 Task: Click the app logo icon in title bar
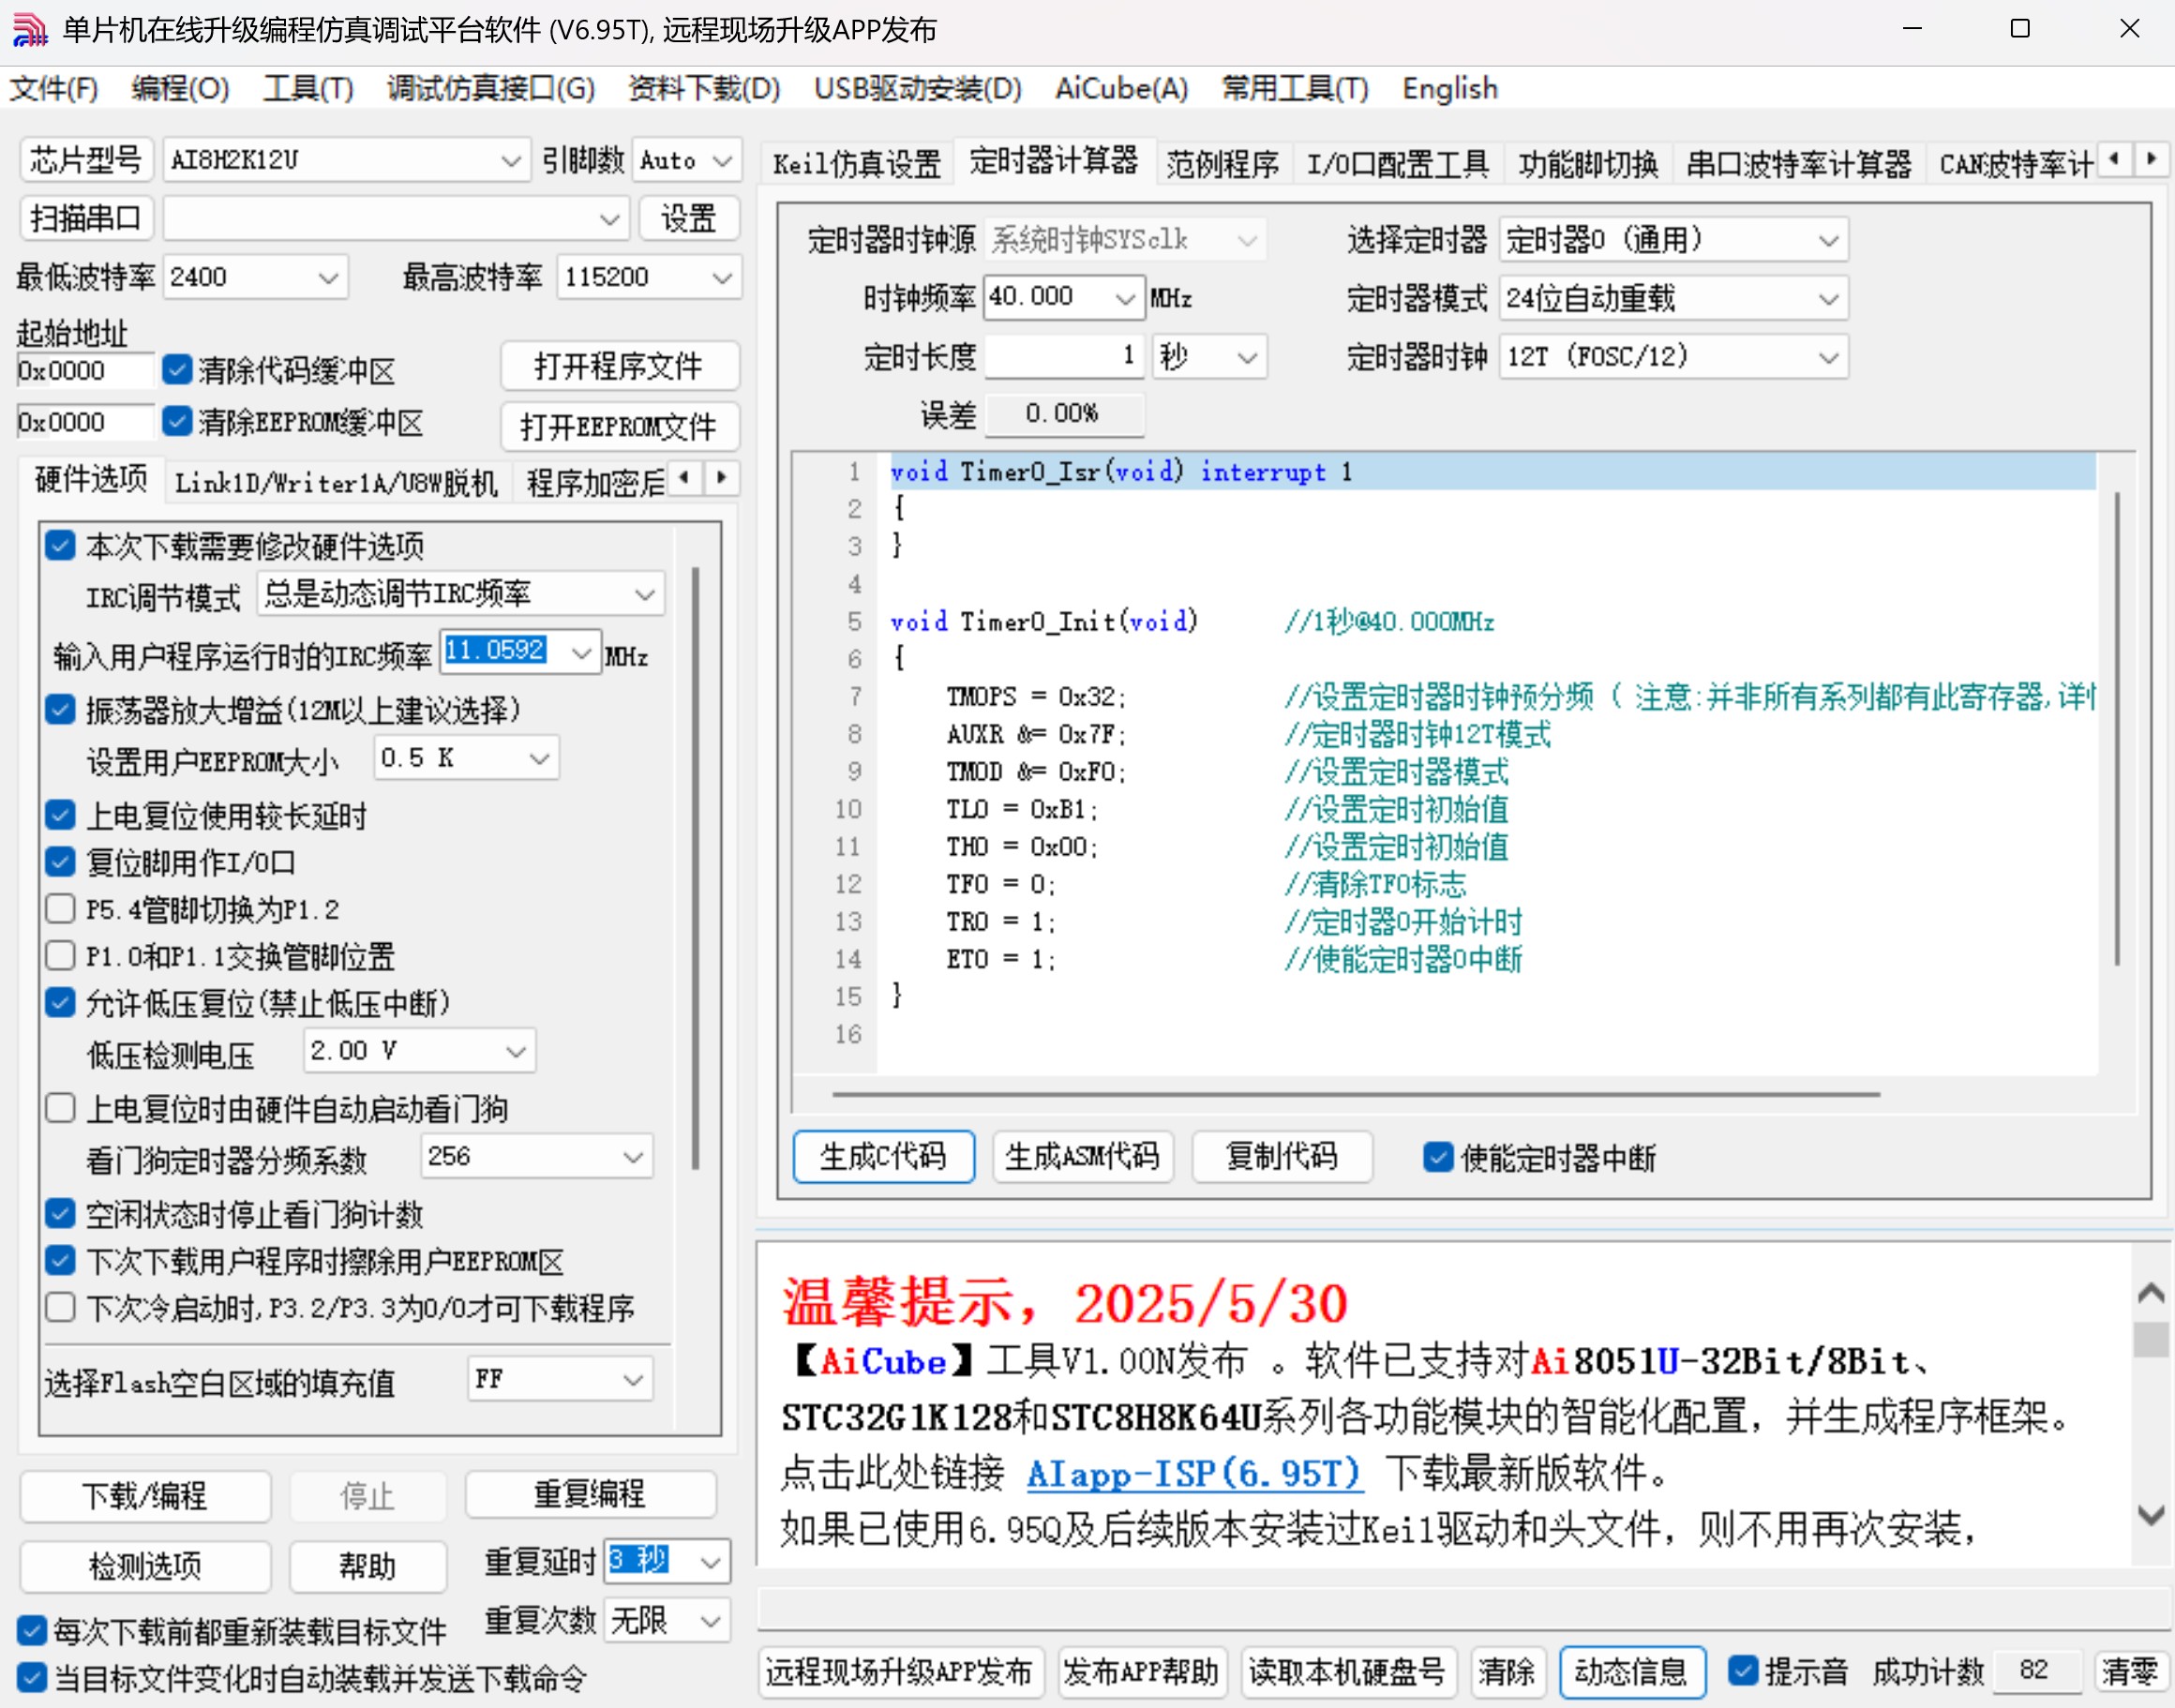(x=30, y=30)
